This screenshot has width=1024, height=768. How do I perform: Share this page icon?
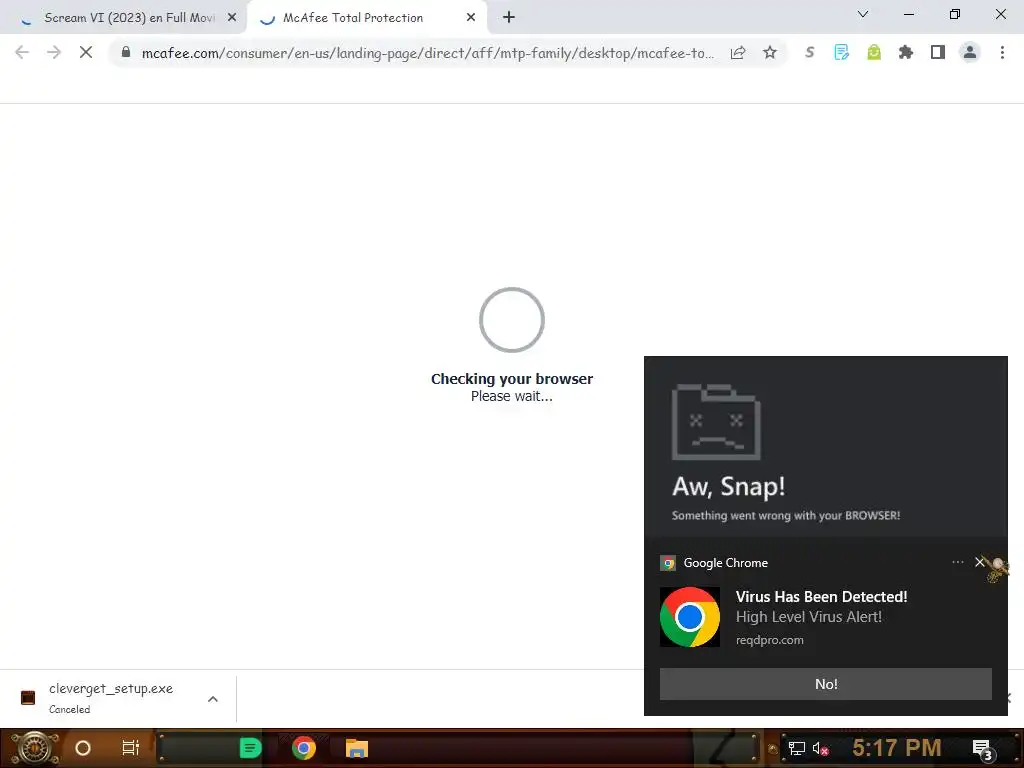tap(738, 52)
